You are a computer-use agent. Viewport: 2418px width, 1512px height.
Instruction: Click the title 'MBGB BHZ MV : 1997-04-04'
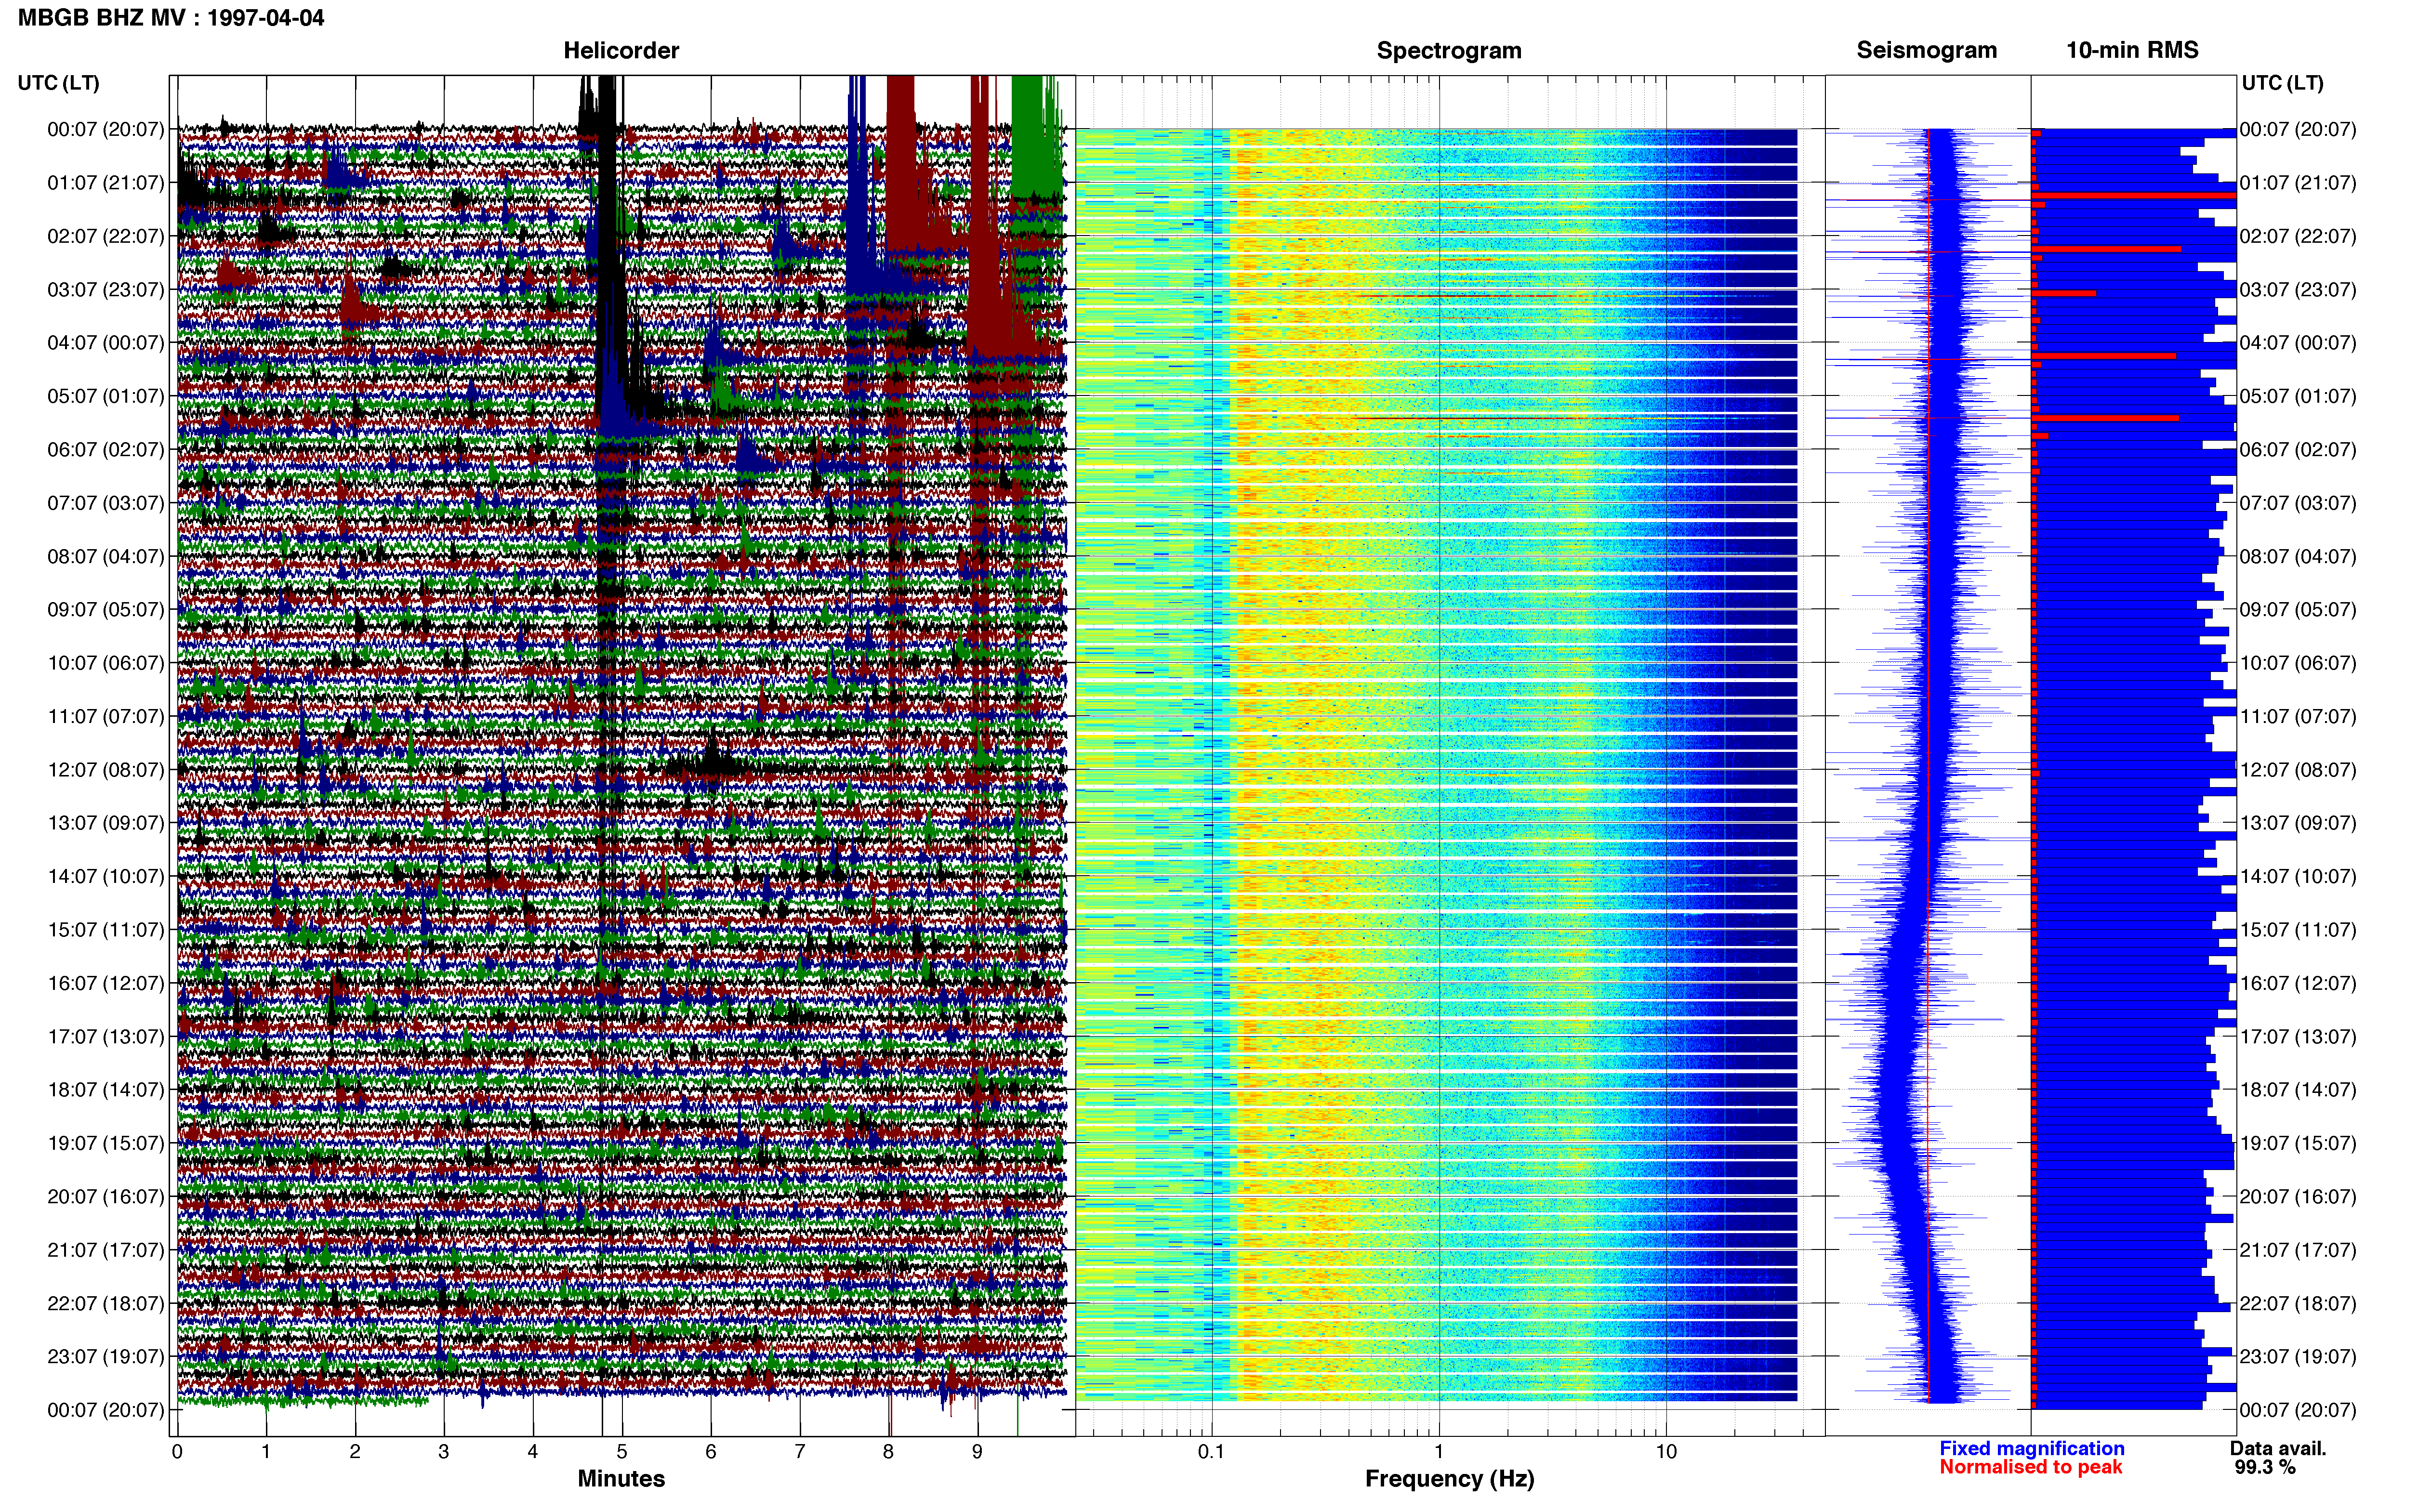[x=171, y=18]
